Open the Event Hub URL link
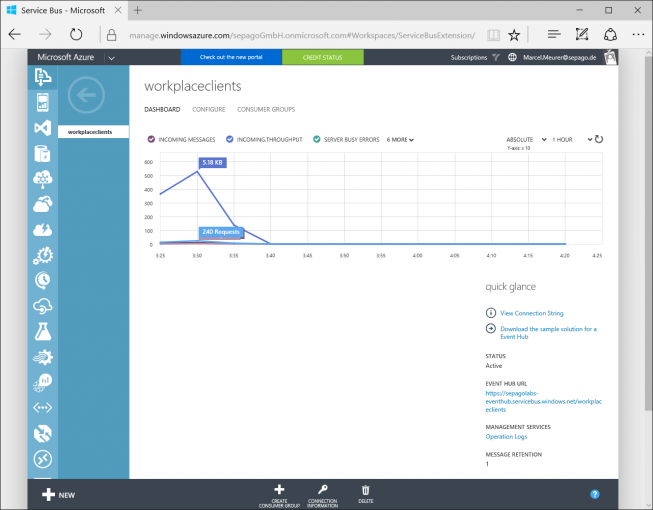653x510 pixels. coord(543,401)
